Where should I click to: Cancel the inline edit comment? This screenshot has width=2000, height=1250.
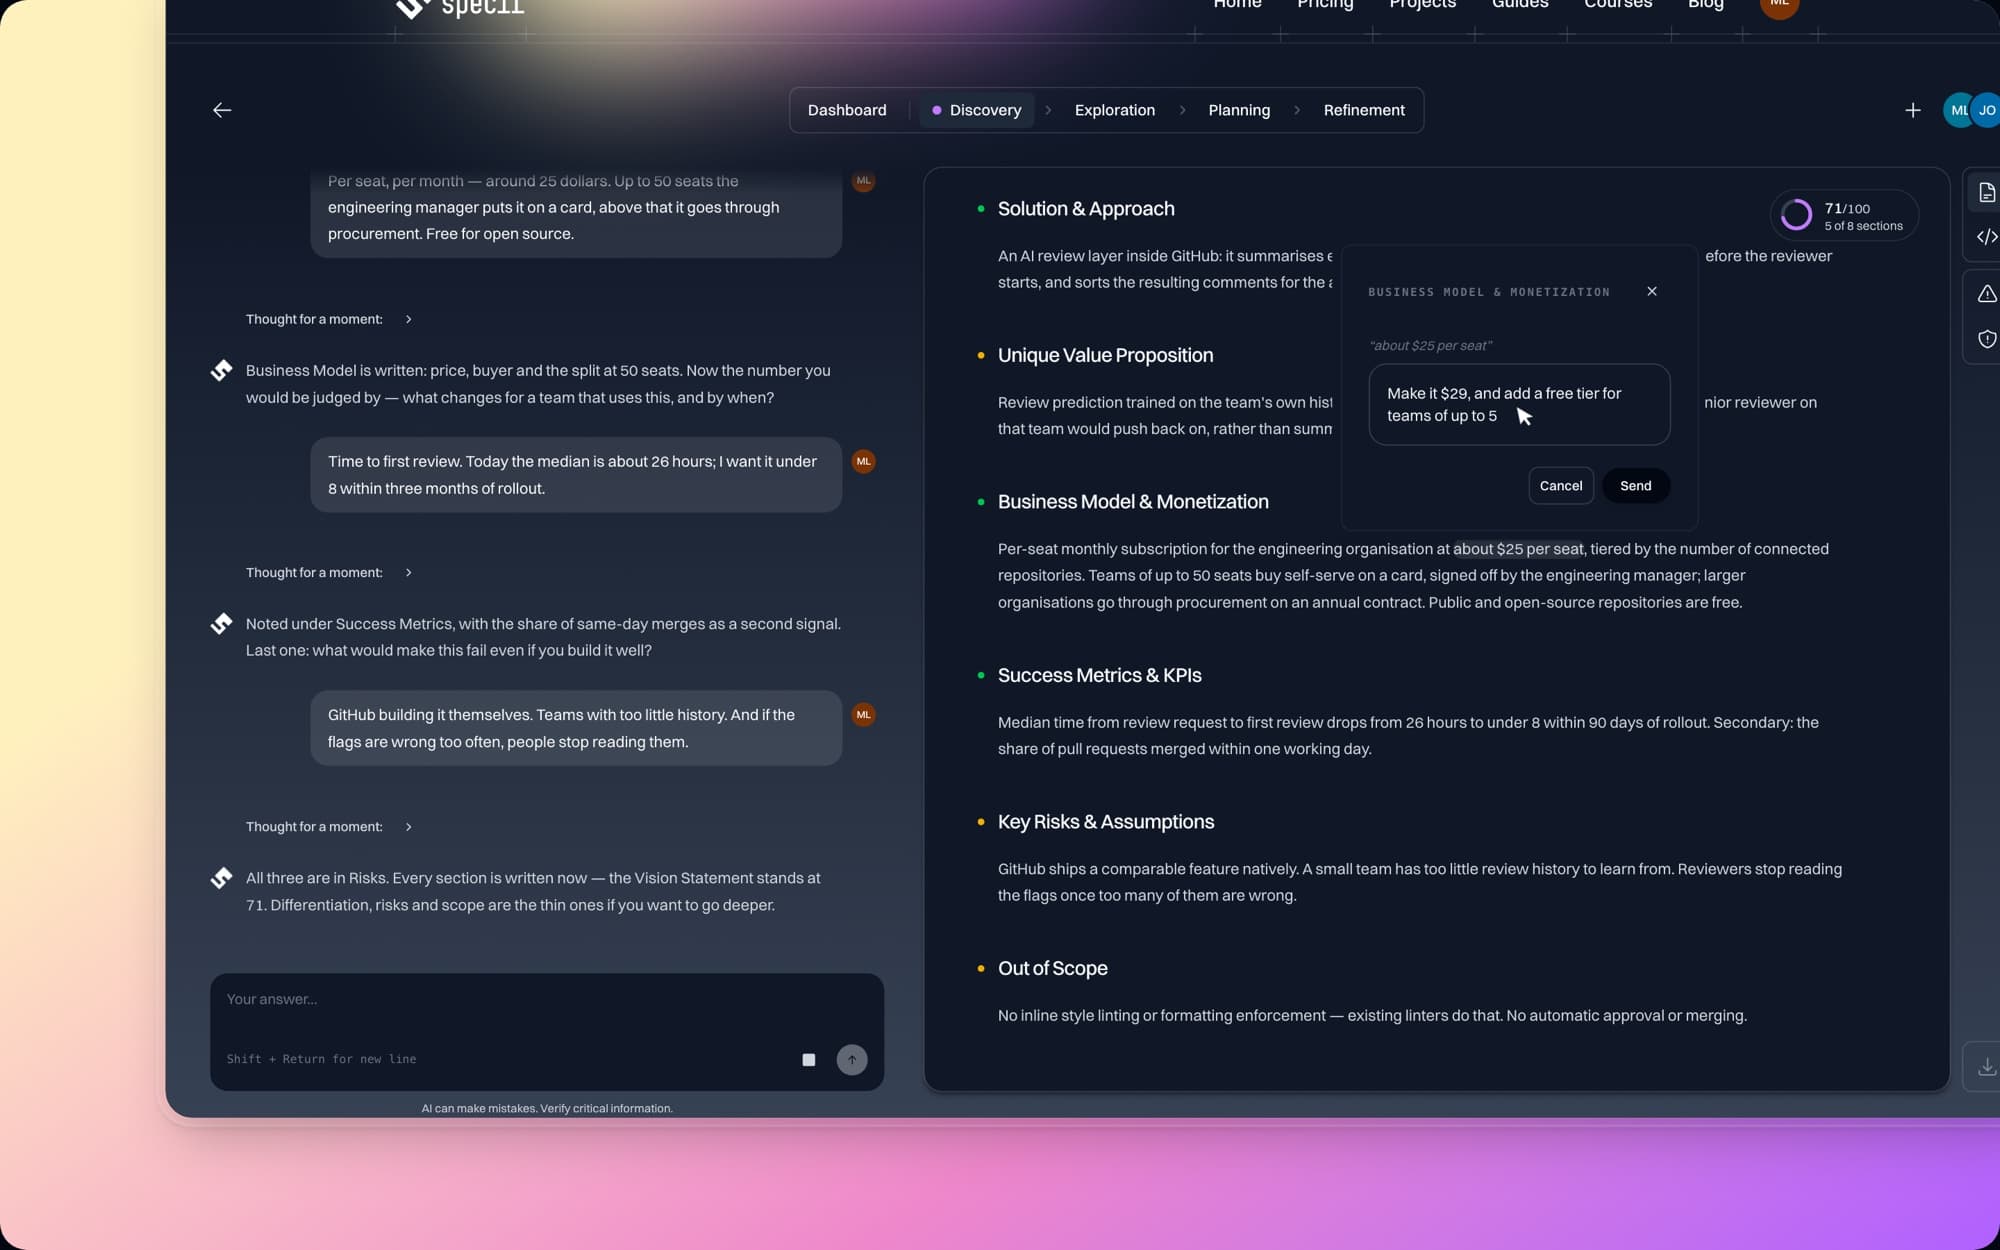[x=1560, y=486]
